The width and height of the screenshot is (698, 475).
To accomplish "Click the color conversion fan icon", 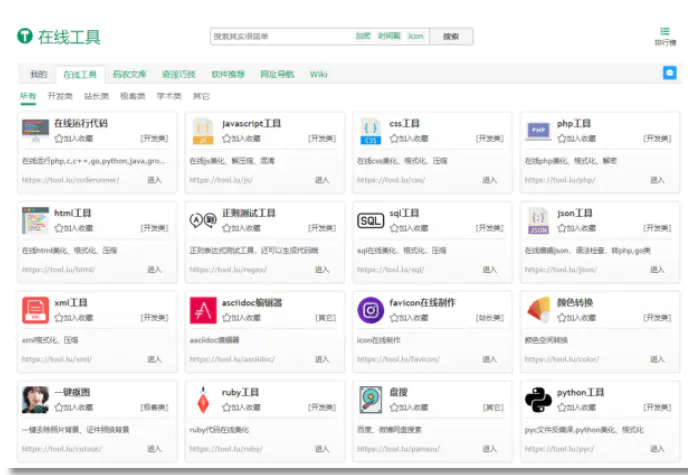I will 538,309.
